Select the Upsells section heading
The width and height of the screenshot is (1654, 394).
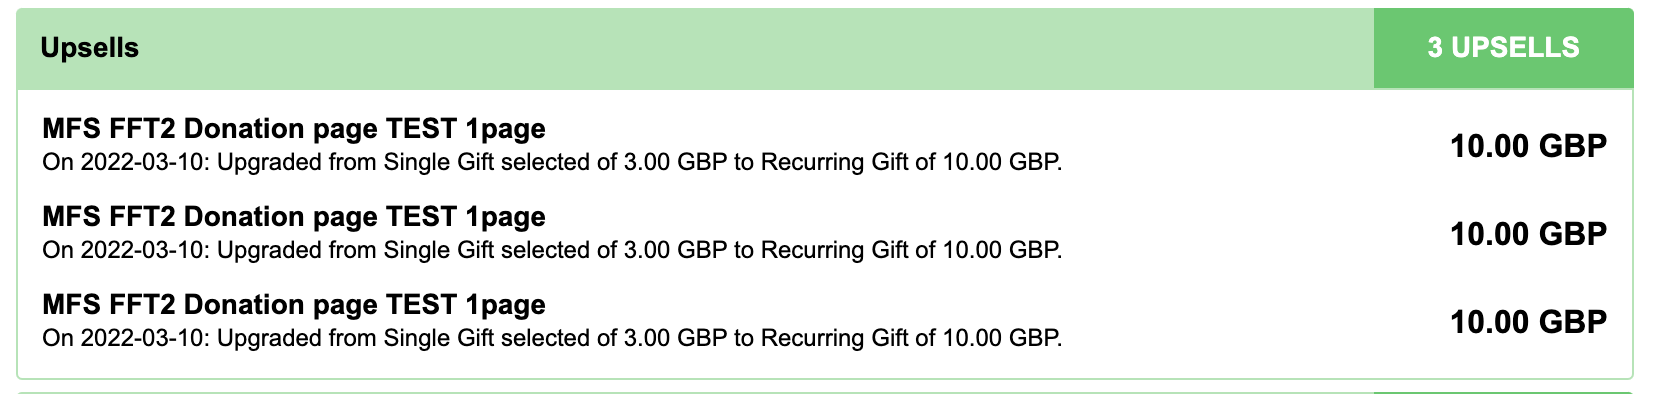click(x=90, y=48)
